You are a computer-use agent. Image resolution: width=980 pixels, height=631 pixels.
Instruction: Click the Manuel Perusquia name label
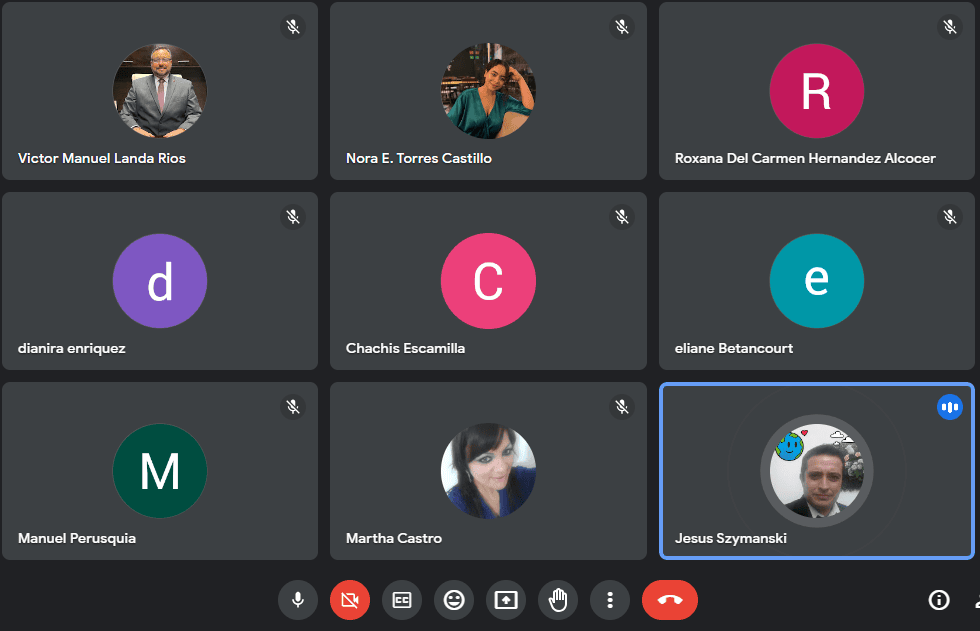tap(77, 538)
